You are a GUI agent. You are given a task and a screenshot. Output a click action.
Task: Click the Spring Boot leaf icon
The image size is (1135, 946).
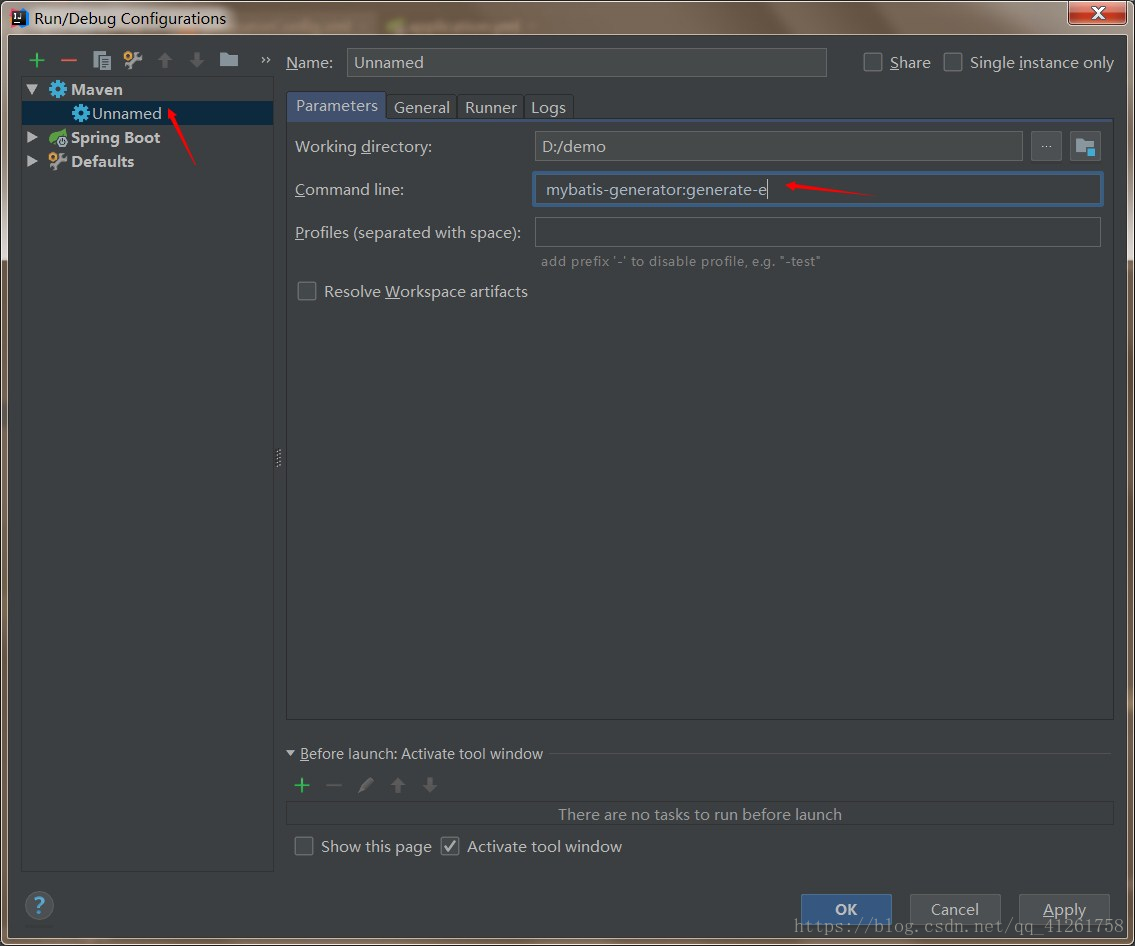click(58, 138)
